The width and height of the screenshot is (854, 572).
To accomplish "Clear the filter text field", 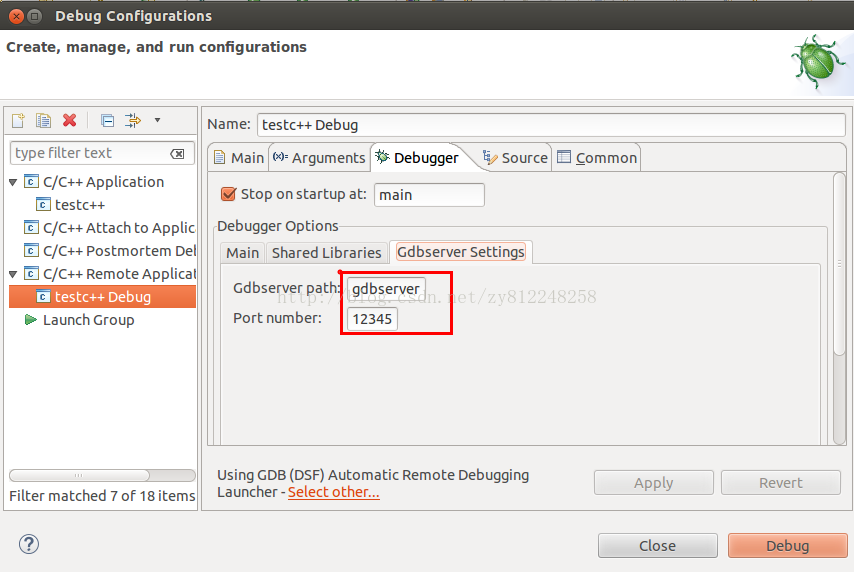I will [x=178, y=154].
